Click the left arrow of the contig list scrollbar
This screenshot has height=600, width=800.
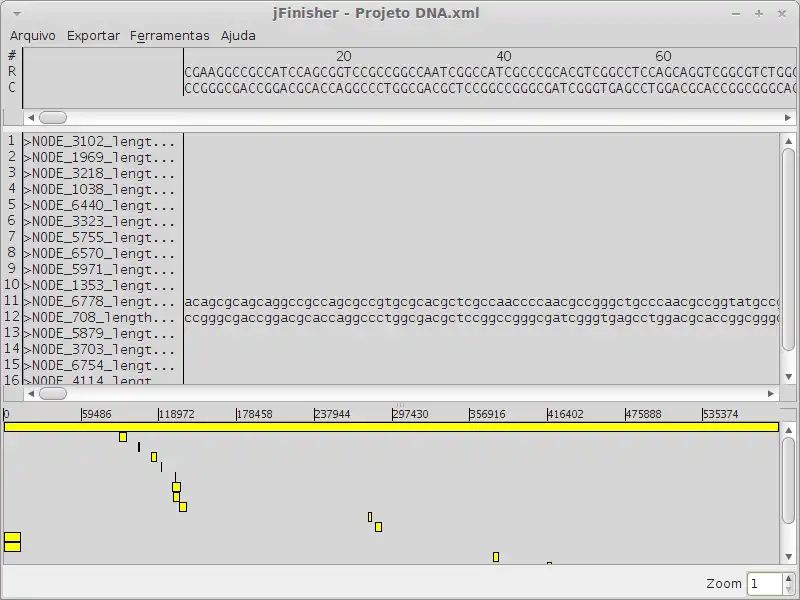[31, 393]
